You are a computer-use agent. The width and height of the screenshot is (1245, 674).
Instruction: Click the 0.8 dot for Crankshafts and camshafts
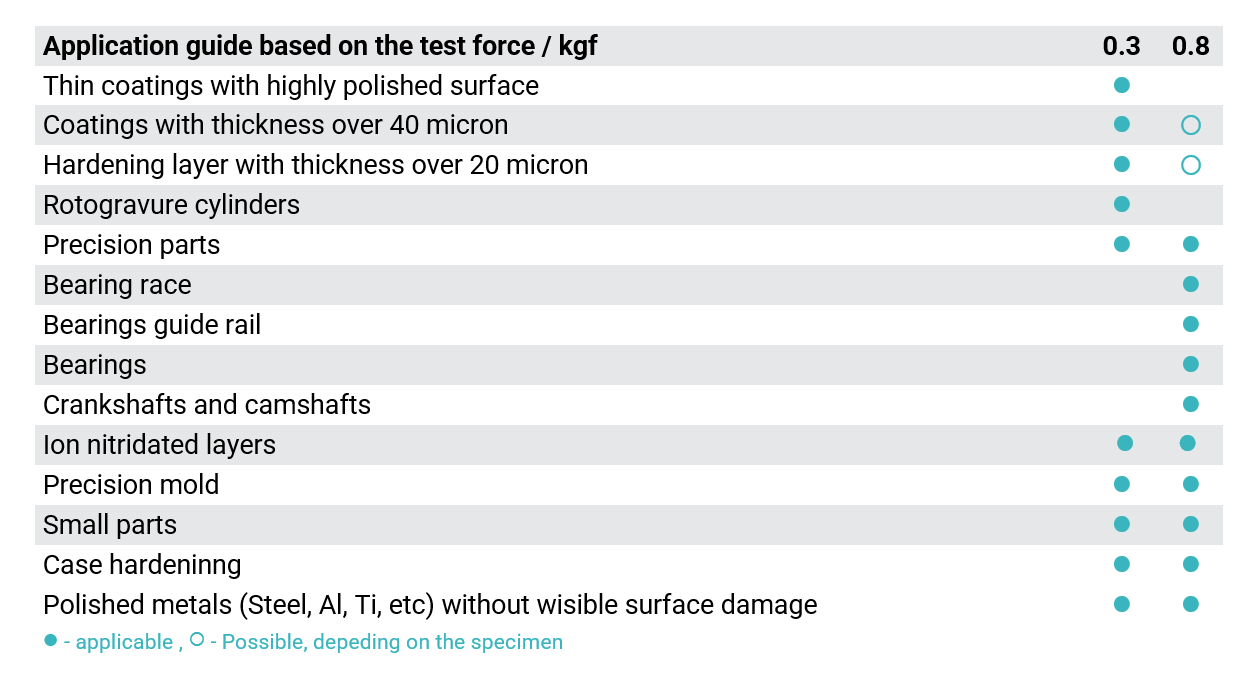pos(1190,404)
